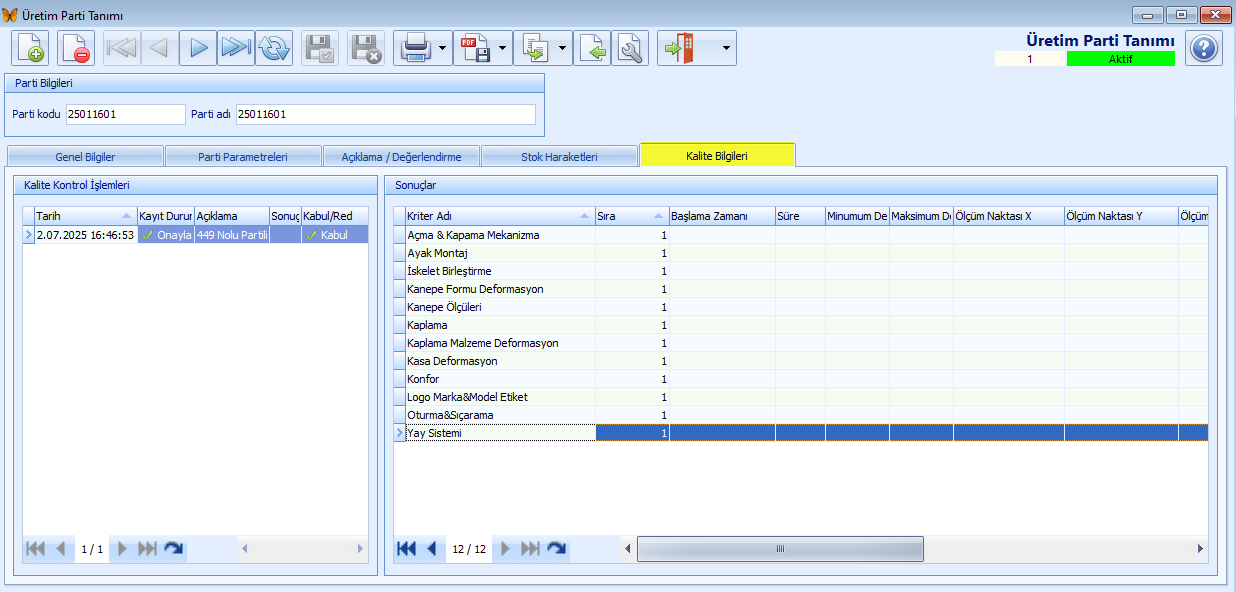Viewport: 1236px width, 592px height.
Task: Click the delete record icon with minus
Action: [x=76, y=48]
